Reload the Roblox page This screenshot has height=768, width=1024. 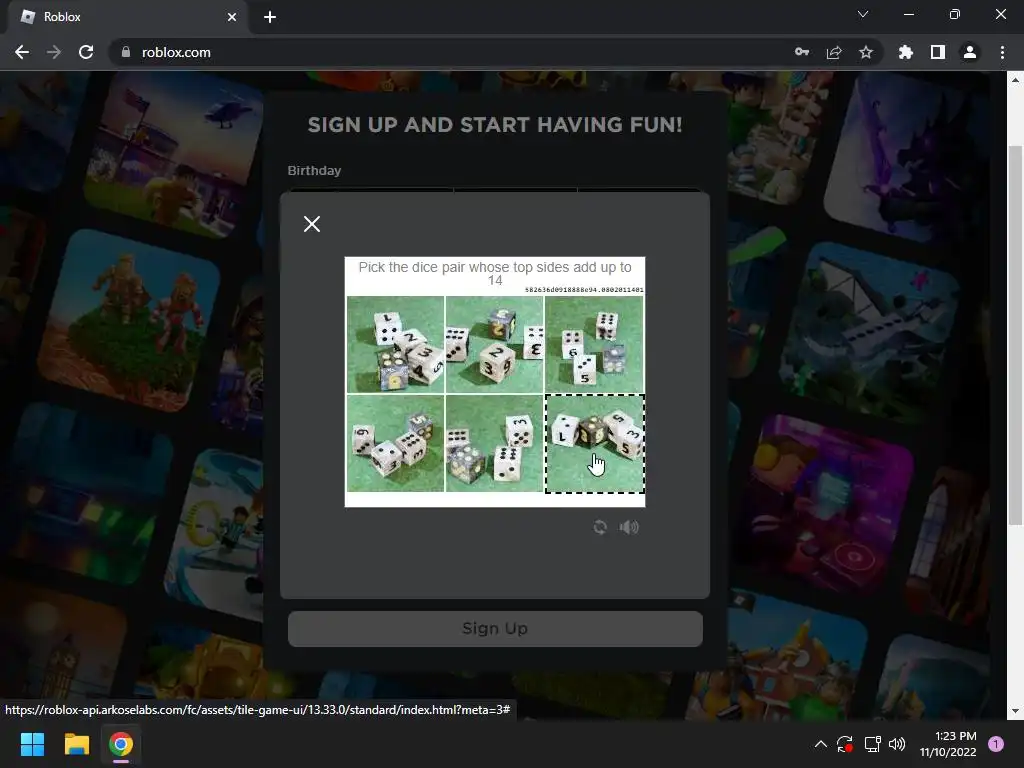click(x=86, y=52)
